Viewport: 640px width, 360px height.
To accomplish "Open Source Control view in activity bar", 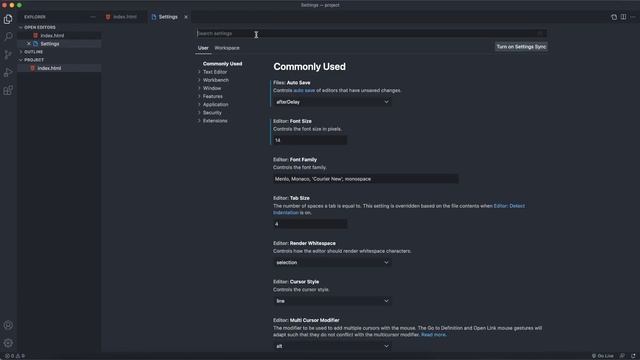I will [8, 55].
